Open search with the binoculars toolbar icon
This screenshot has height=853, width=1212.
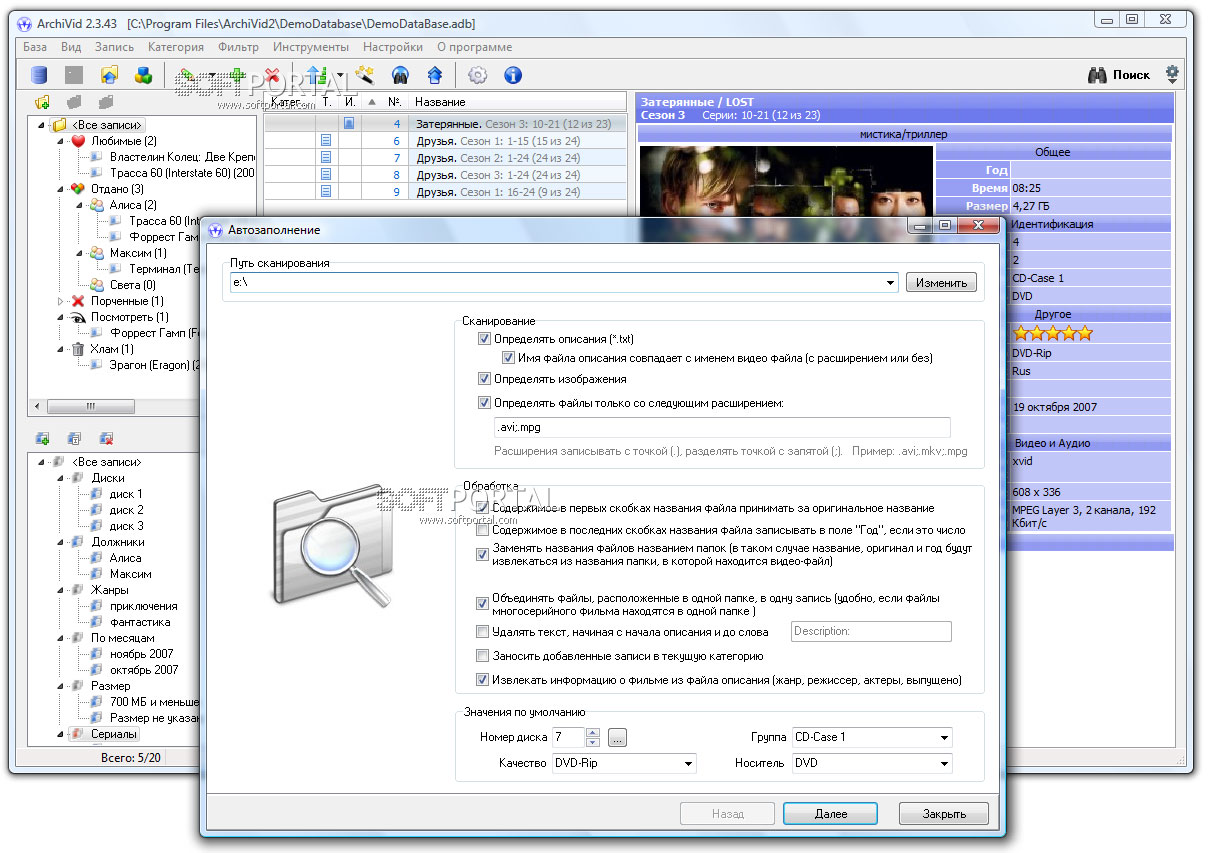pos(400,75)
